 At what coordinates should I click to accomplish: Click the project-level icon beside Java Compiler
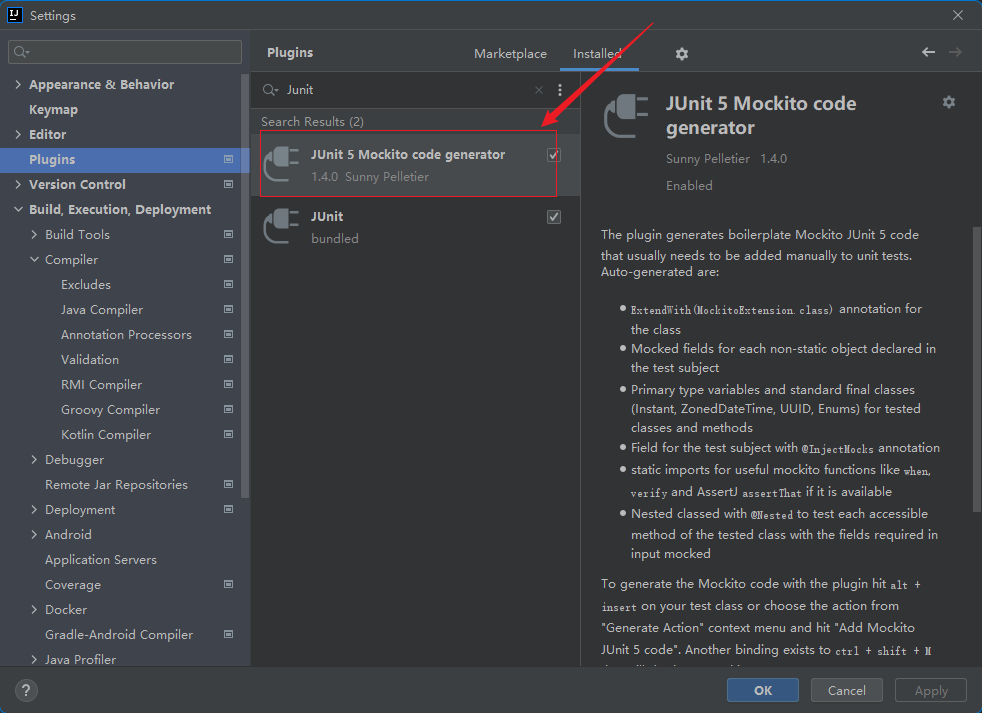229,310
